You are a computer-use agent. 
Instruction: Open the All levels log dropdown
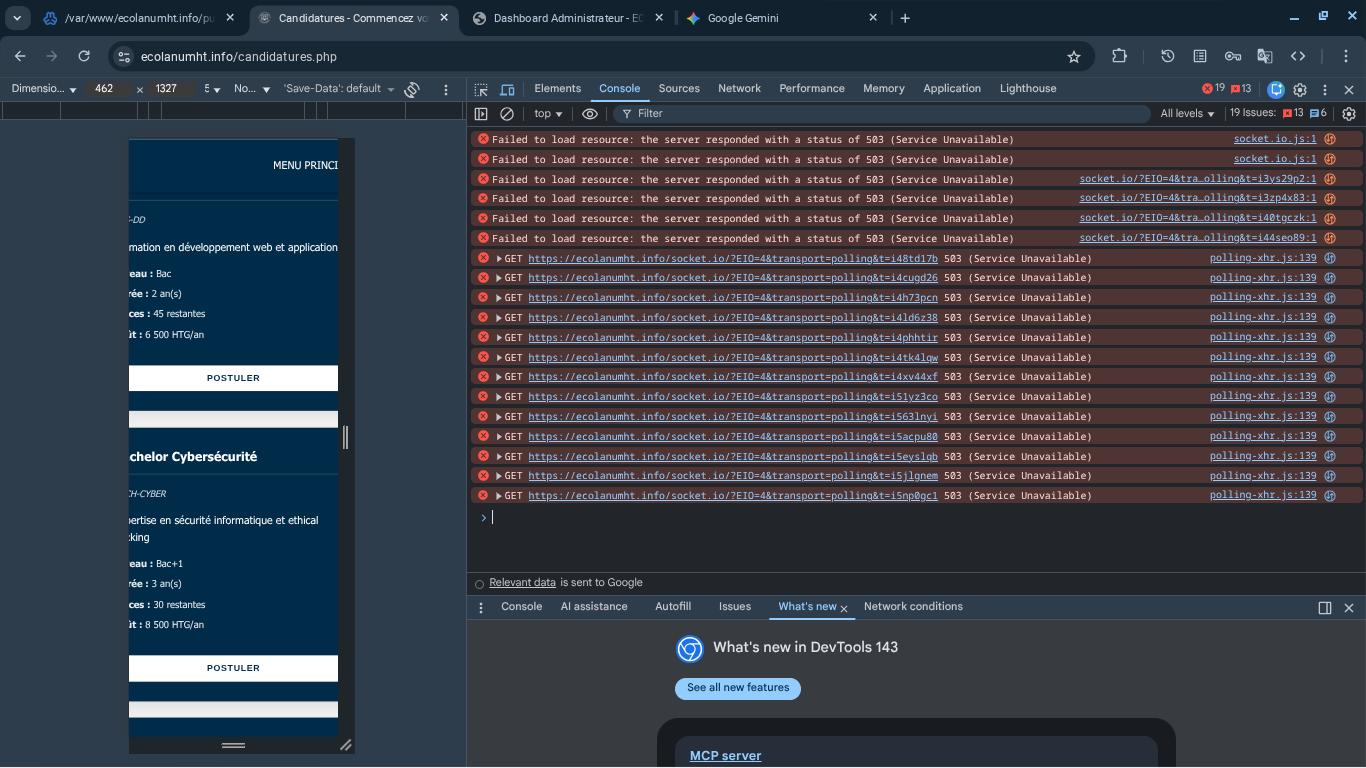(1187, 114)
